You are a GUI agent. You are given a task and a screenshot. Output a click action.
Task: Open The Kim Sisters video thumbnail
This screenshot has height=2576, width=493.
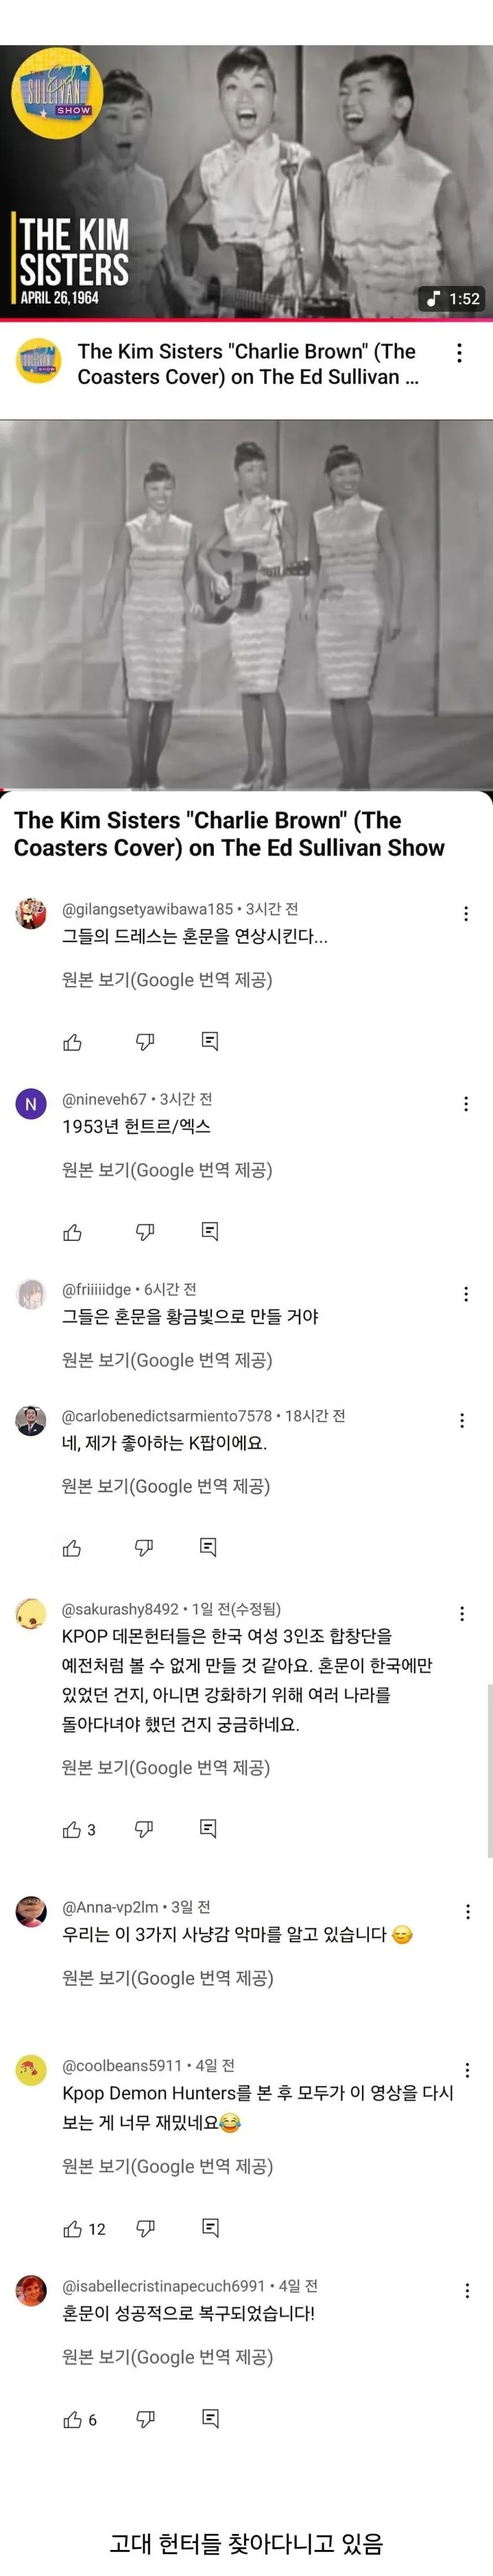click(246, 180)
